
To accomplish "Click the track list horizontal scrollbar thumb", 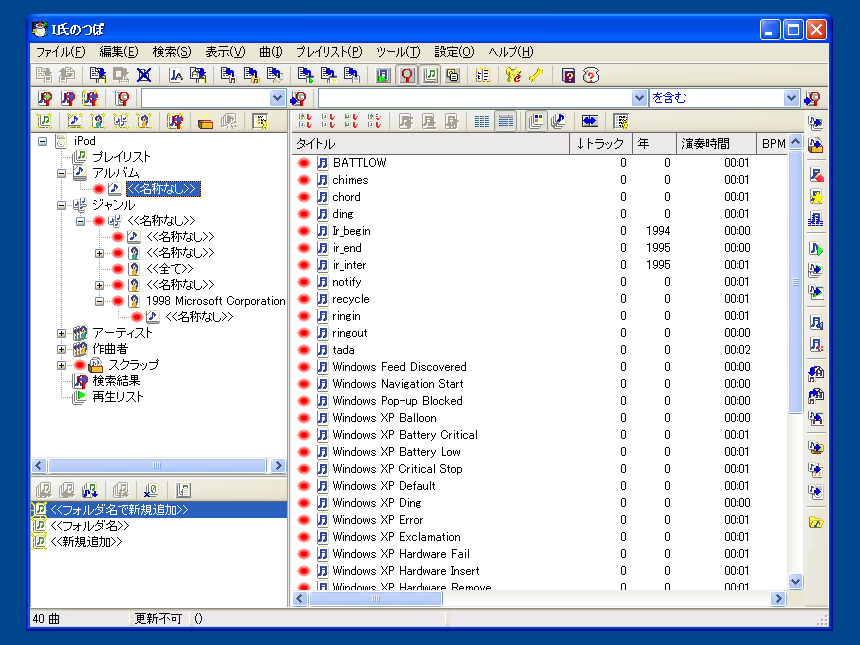I will point(376,598).
